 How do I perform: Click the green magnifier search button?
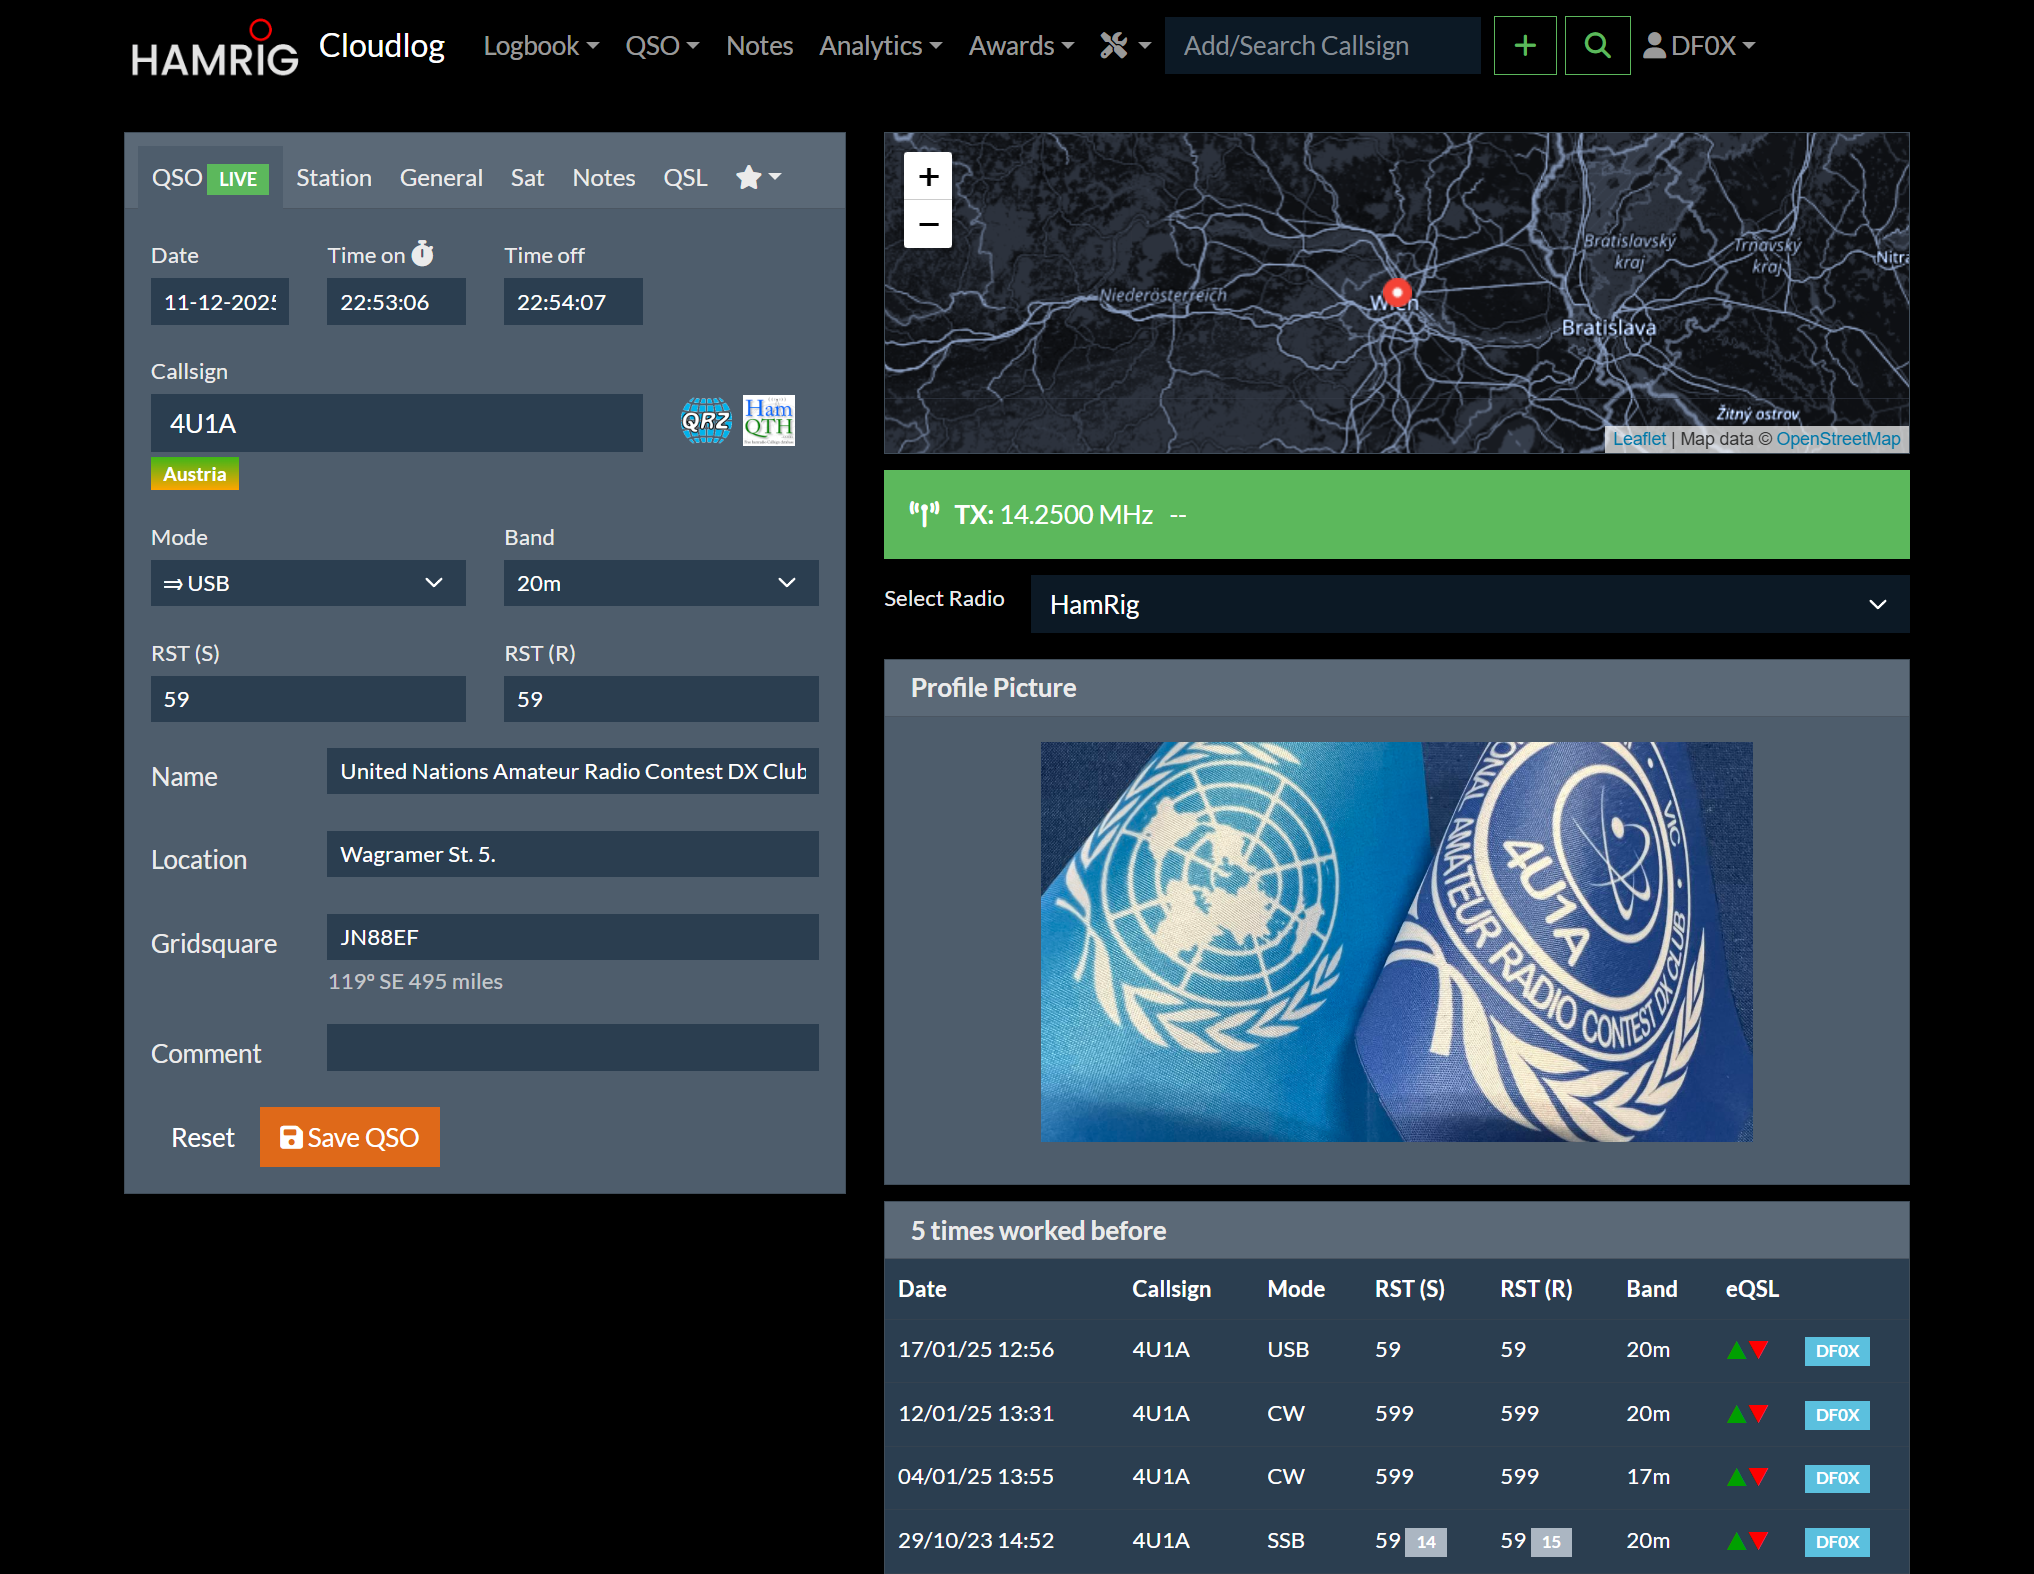tap(1597, 46)
